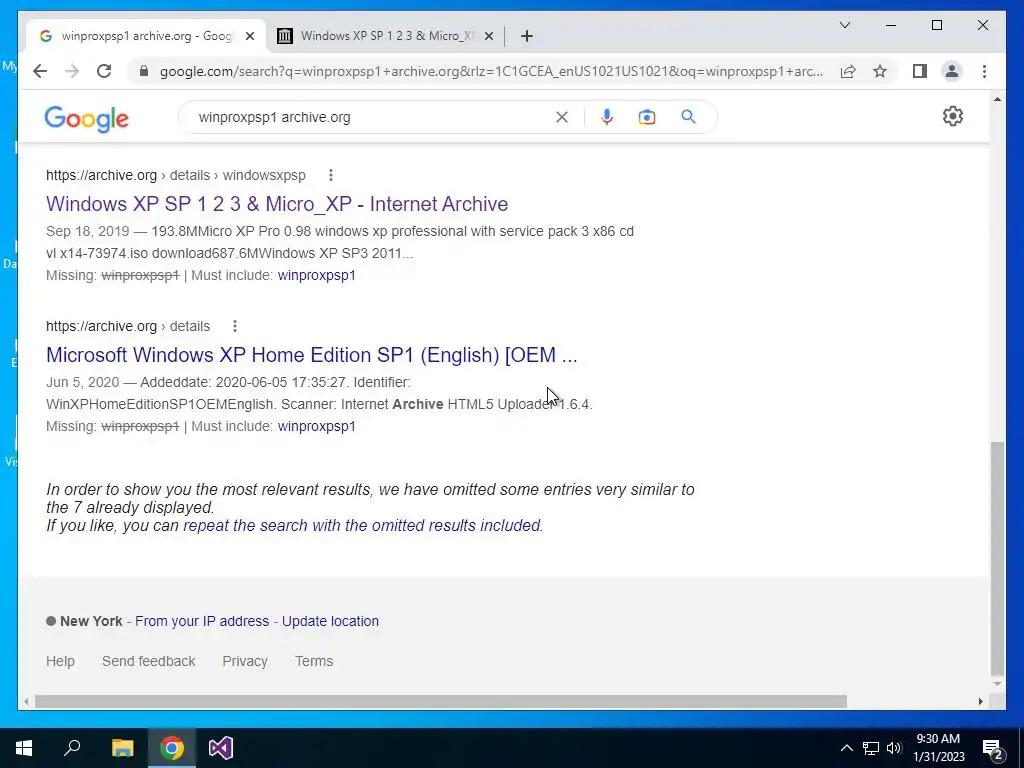Switch to the Windows XP SP 1 2 3 & Micro_XP tab
Image resolution: width=1024 pixels, height=768 pixels.
[x=385, y=36]
